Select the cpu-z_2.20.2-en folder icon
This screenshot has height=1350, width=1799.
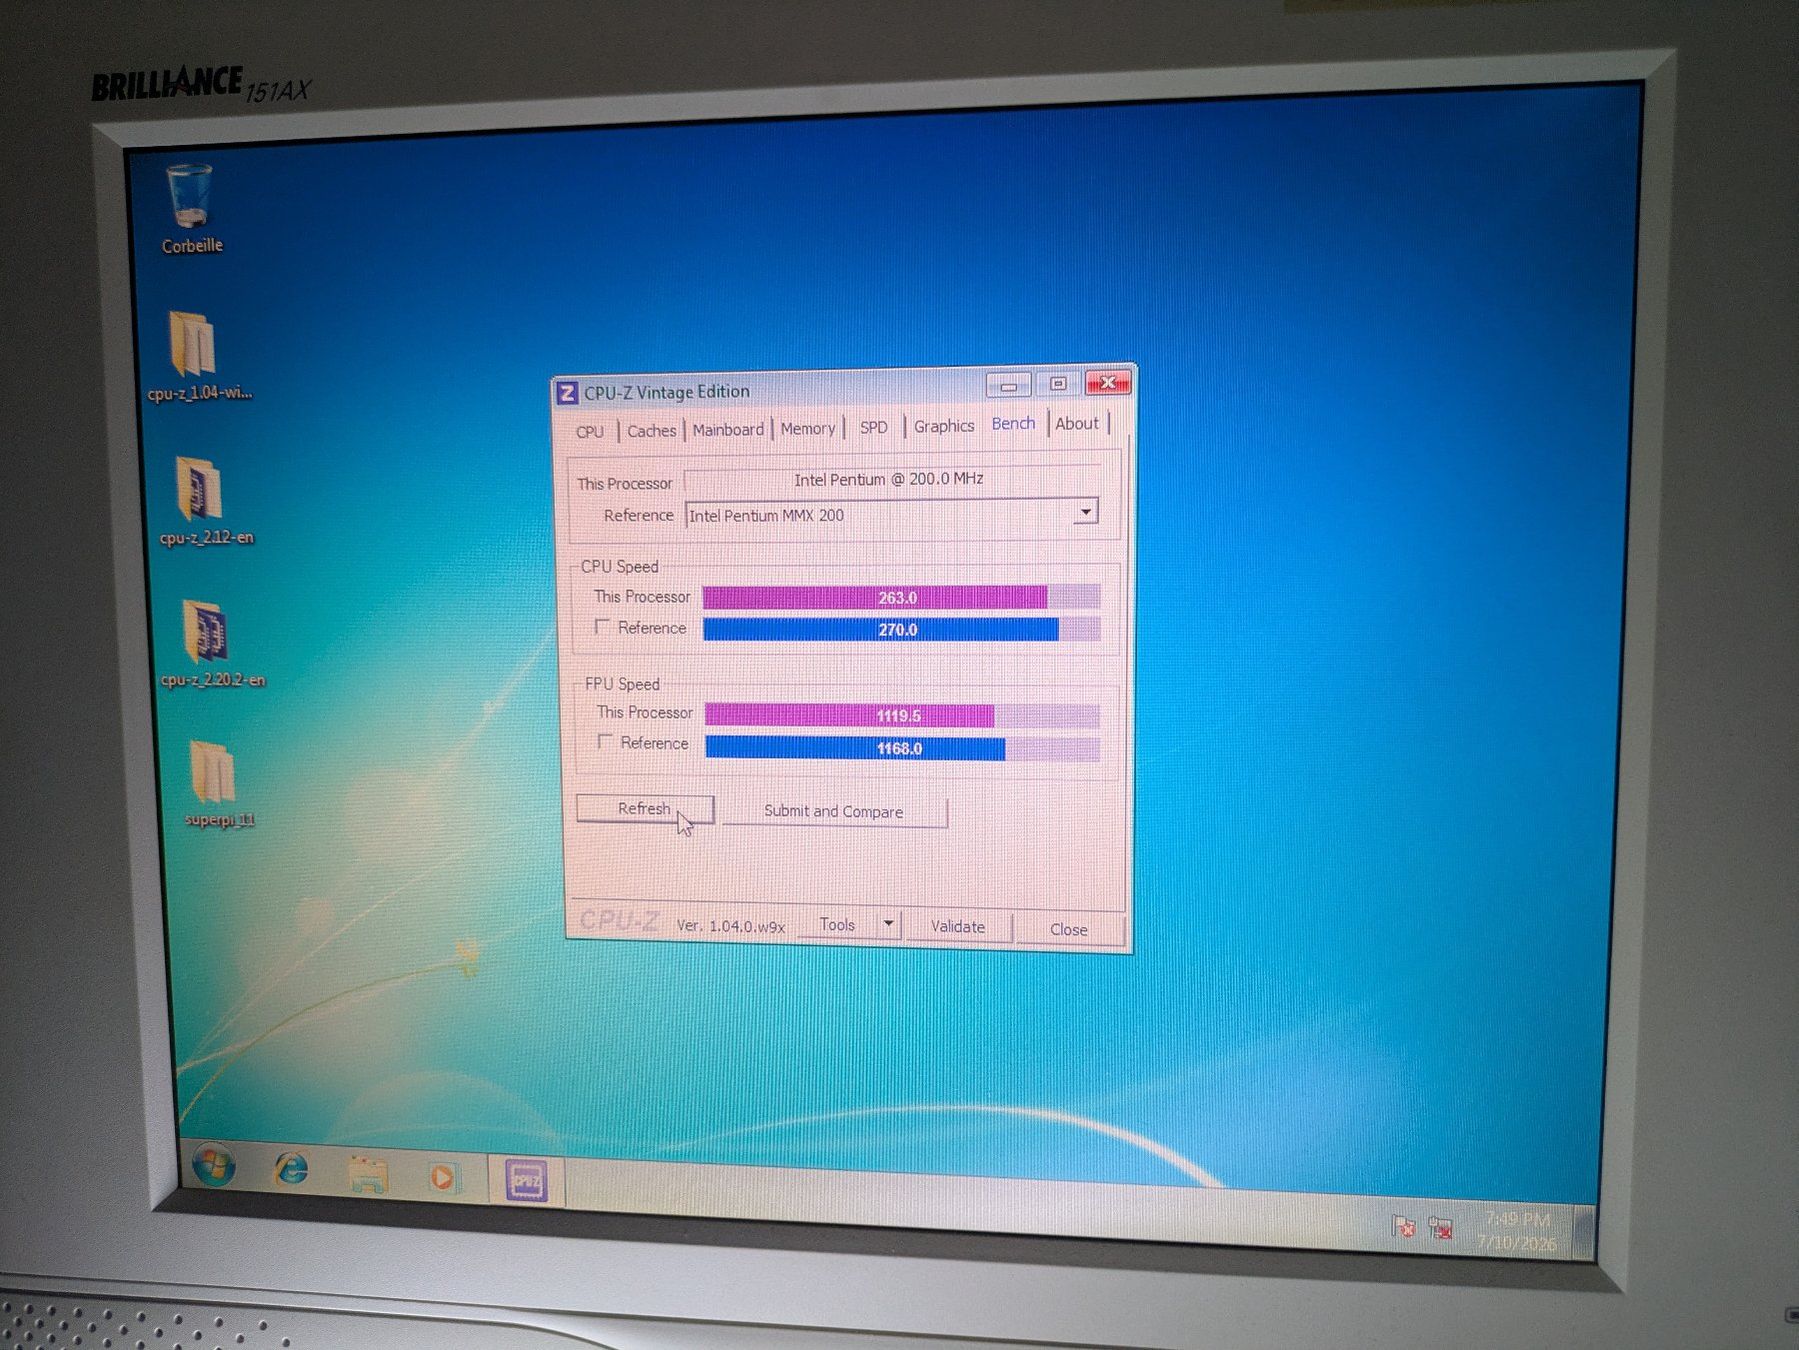point(210,643)
